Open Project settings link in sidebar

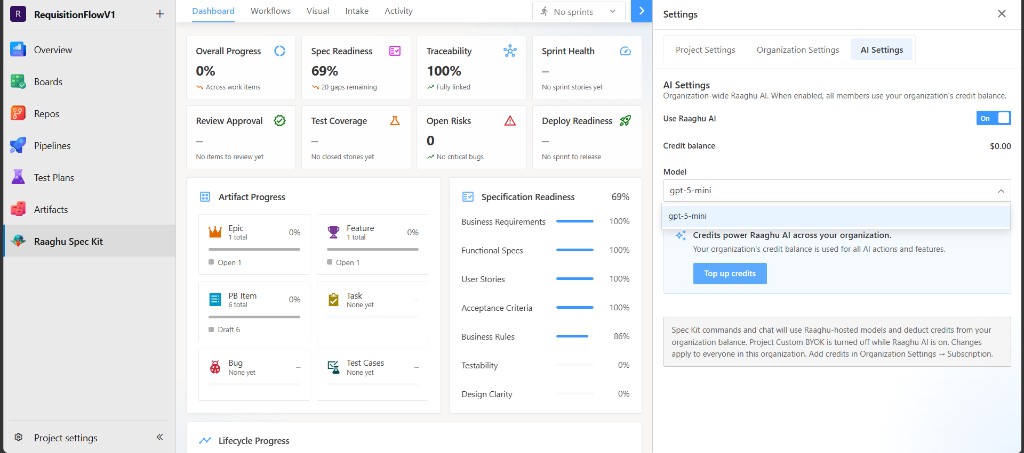(x=66, y=438)
